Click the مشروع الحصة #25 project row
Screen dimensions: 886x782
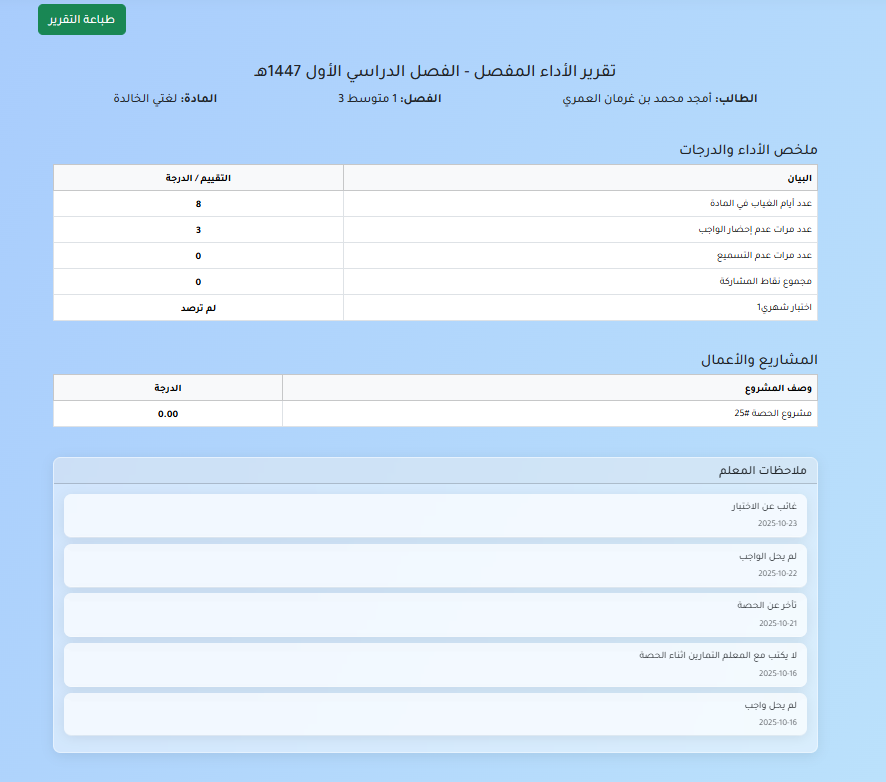tap(773, 414)
